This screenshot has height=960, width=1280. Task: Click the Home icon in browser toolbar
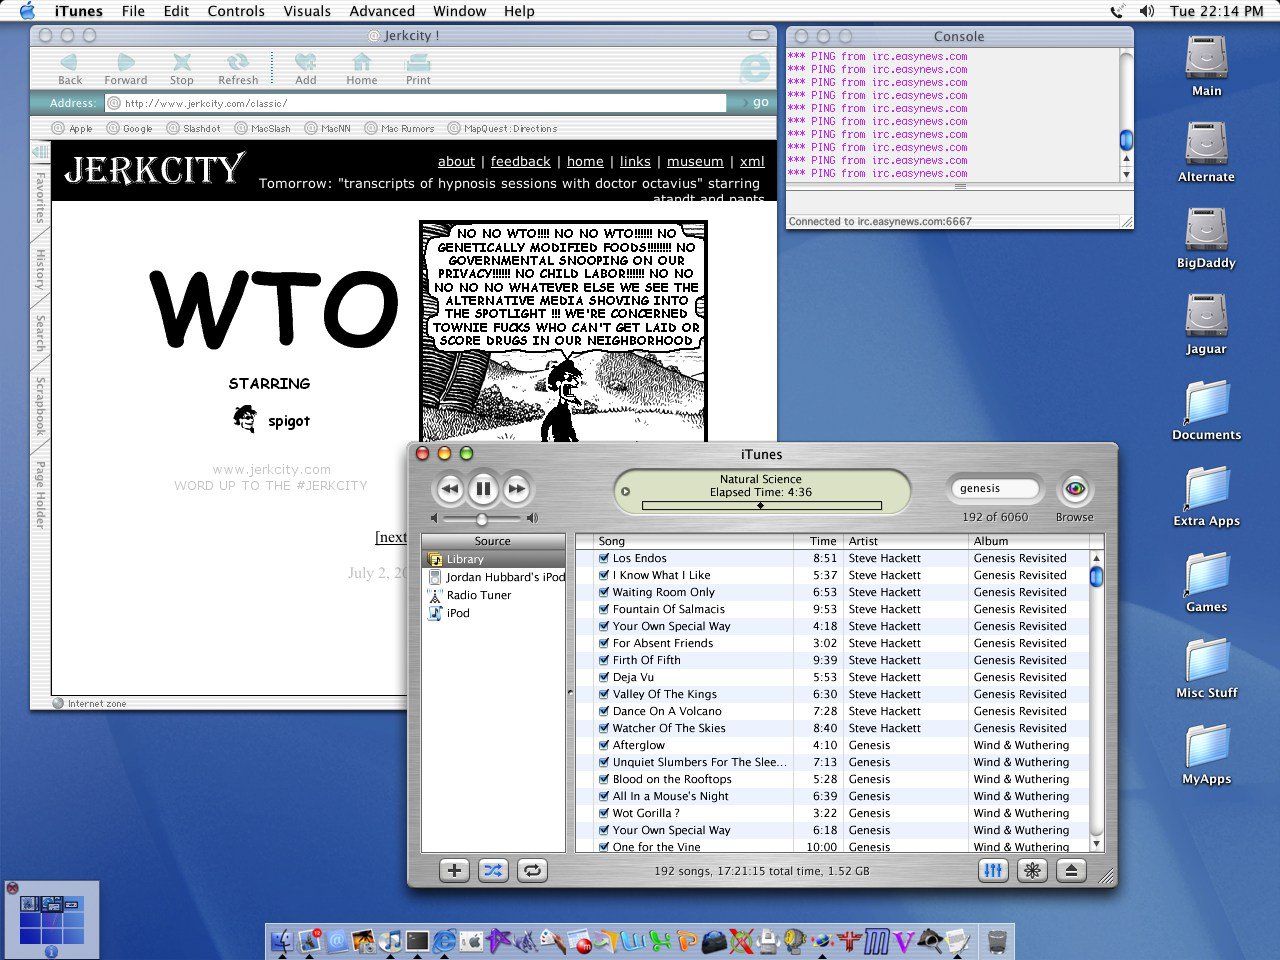click(x=362, y=69)
